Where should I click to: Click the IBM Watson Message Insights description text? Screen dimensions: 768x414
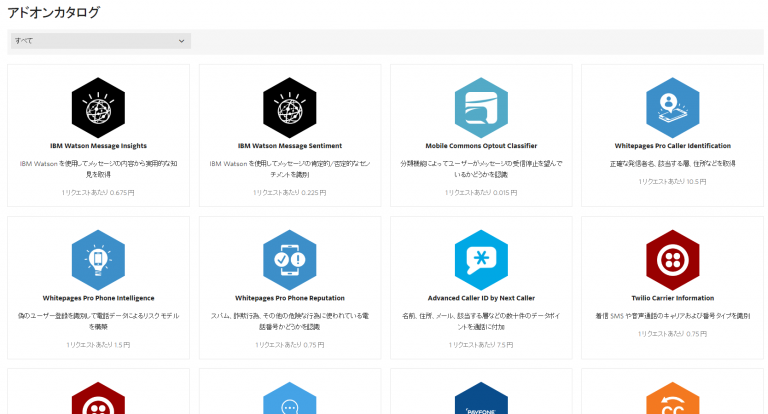click(98, 169)
